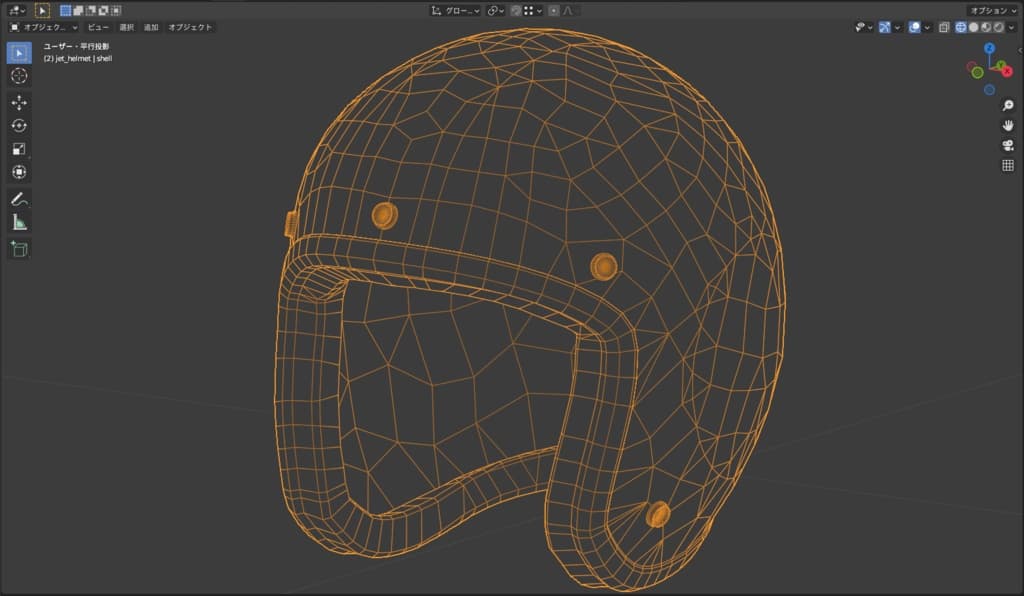This screenshot has height=596, width=1024.
Task: Expand overlays options dropdown arrow
Action: tap(927, 27)
